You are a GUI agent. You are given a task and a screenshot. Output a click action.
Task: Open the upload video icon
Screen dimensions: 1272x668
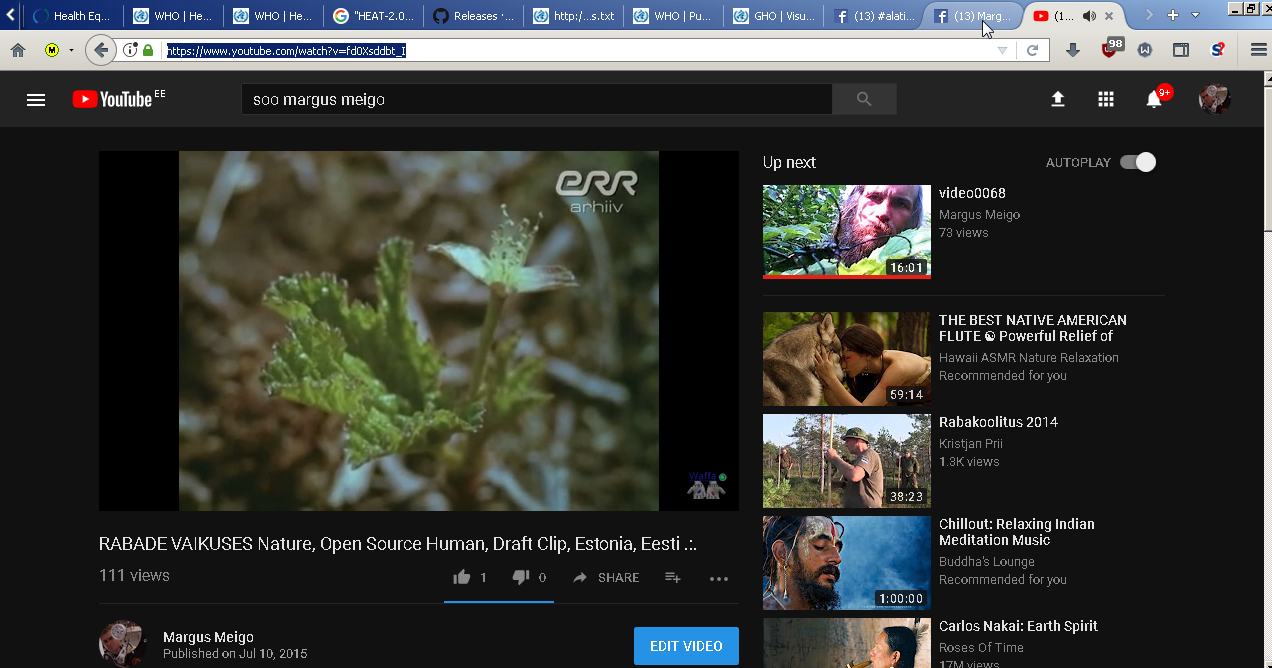tap(1057, 99)
